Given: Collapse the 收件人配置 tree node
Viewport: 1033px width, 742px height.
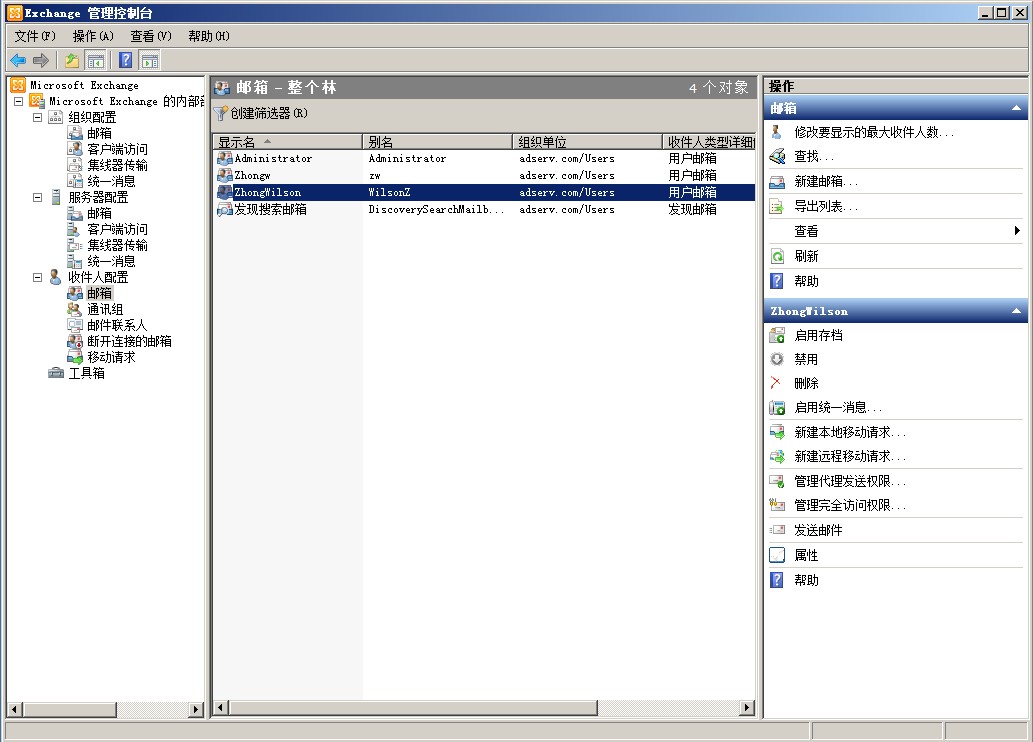Looking at the screenshot, I should tap(38, 277).
